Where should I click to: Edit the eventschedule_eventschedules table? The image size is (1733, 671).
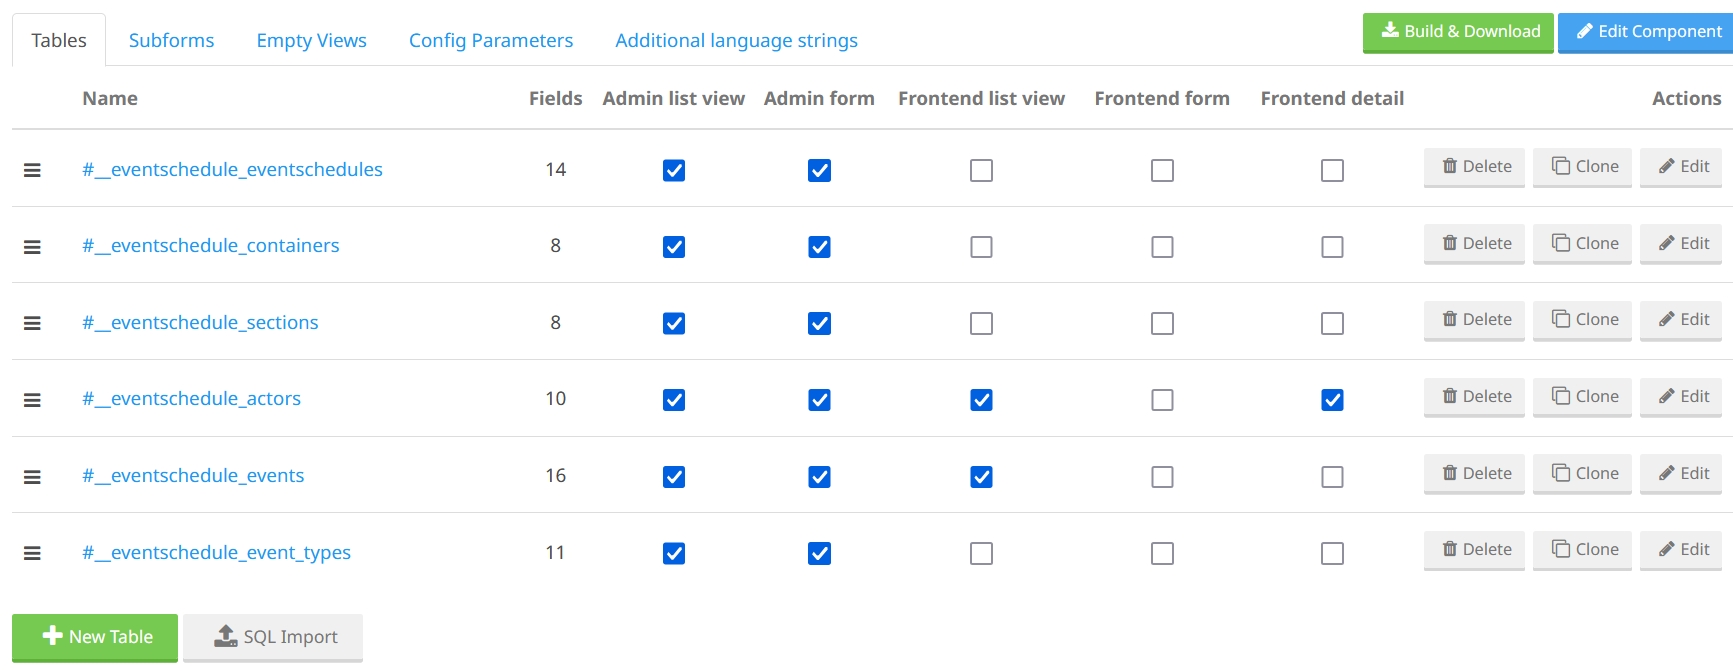[1681, 167]
